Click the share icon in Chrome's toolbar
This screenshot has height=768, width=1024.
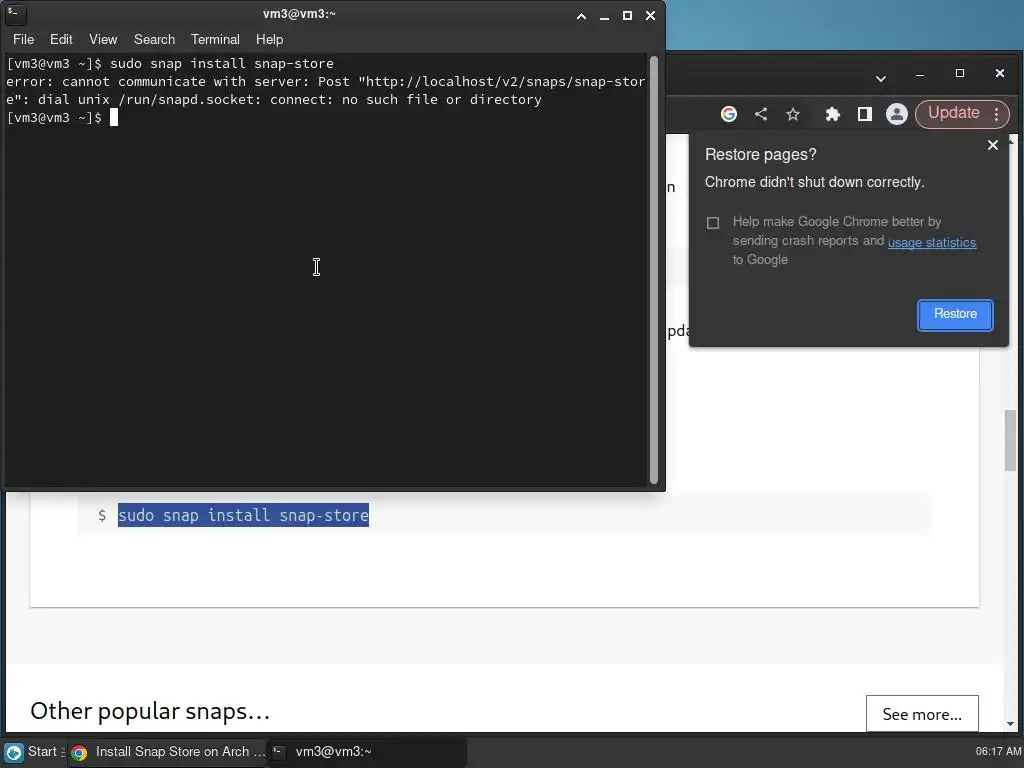coord(761,114)
